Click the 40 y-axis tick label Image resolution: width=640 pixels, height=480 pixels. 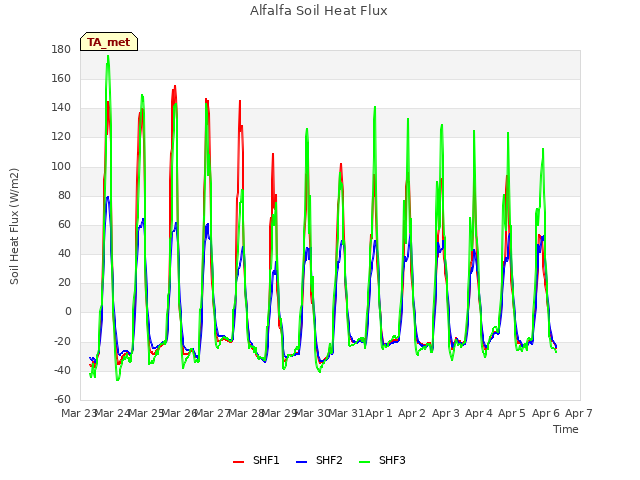click(64, 253)
